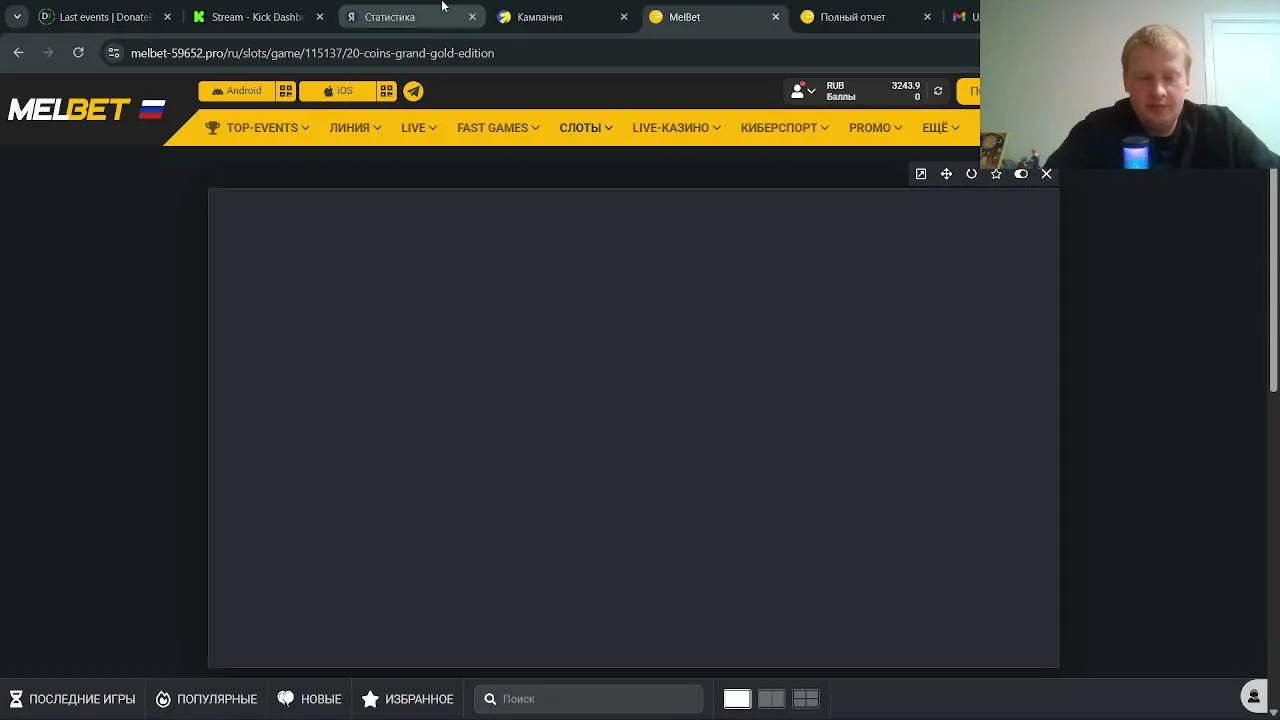Image resolution: width=1280 pixels, height=720 pixels.
Task: Select two-game split layout
Action: pyautogui.click(x=771, y=699)
